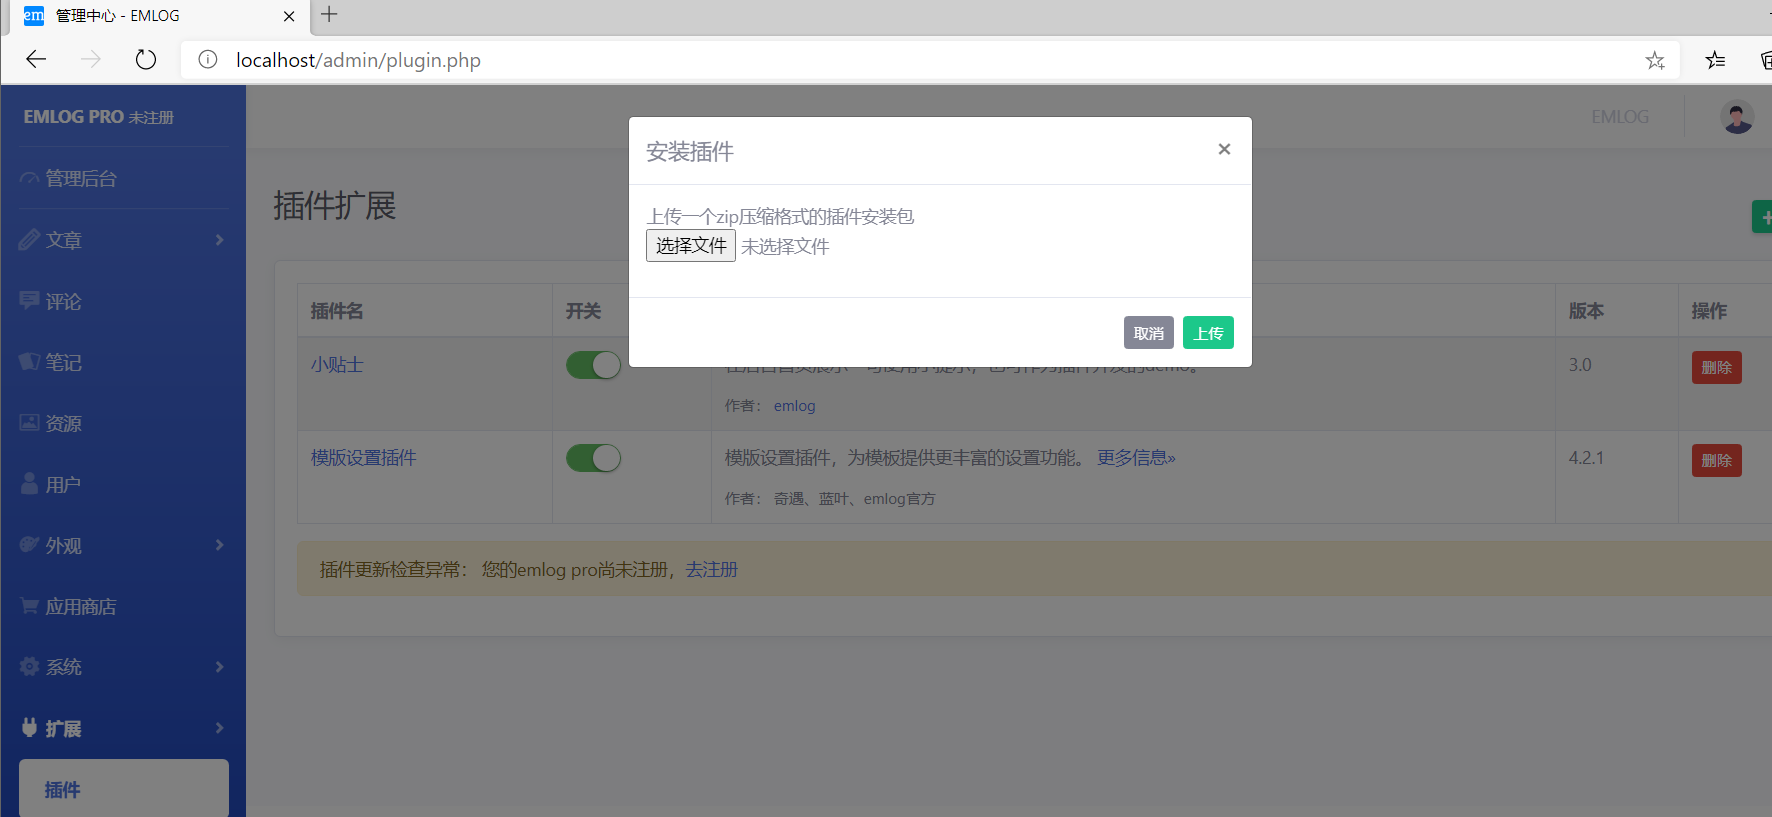
Task: Click the EMLOG PRO brand logo
Action: click(98, 117)
